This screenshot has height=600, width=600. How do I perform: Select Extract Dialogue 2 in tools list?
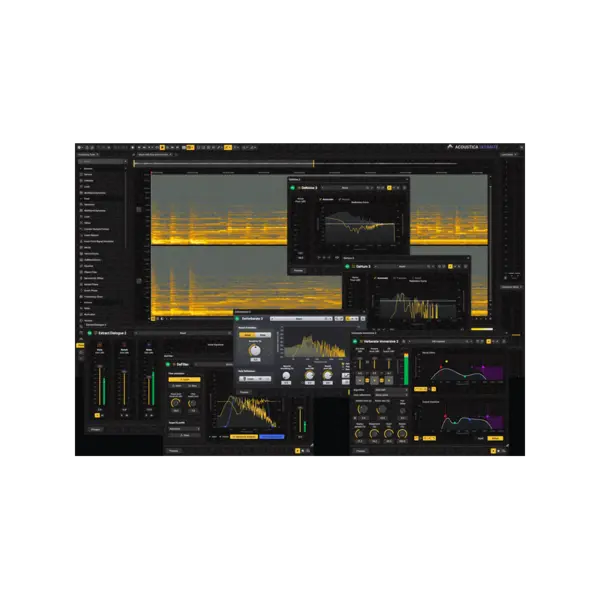tap(96, 325)
